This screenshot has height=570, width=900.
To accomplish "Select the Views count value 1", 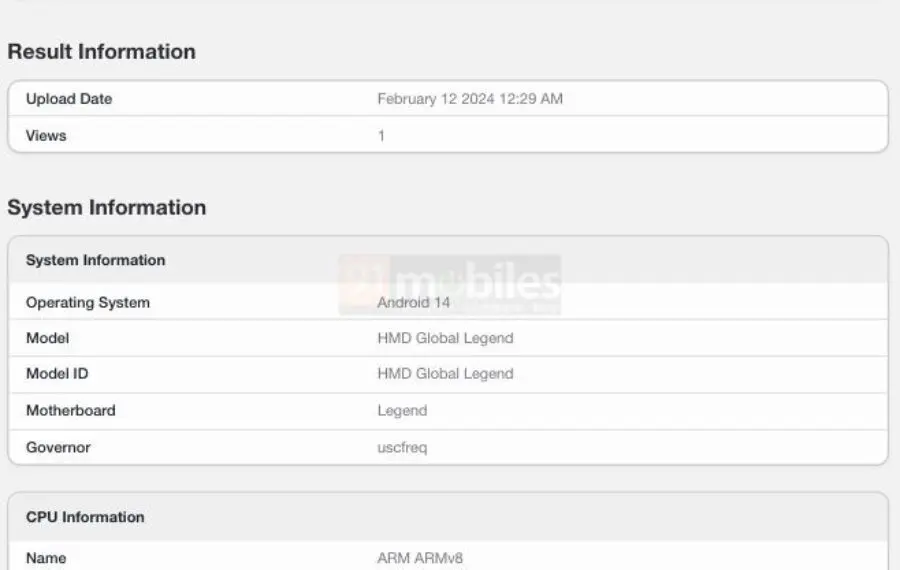I will tap(381, 135).
